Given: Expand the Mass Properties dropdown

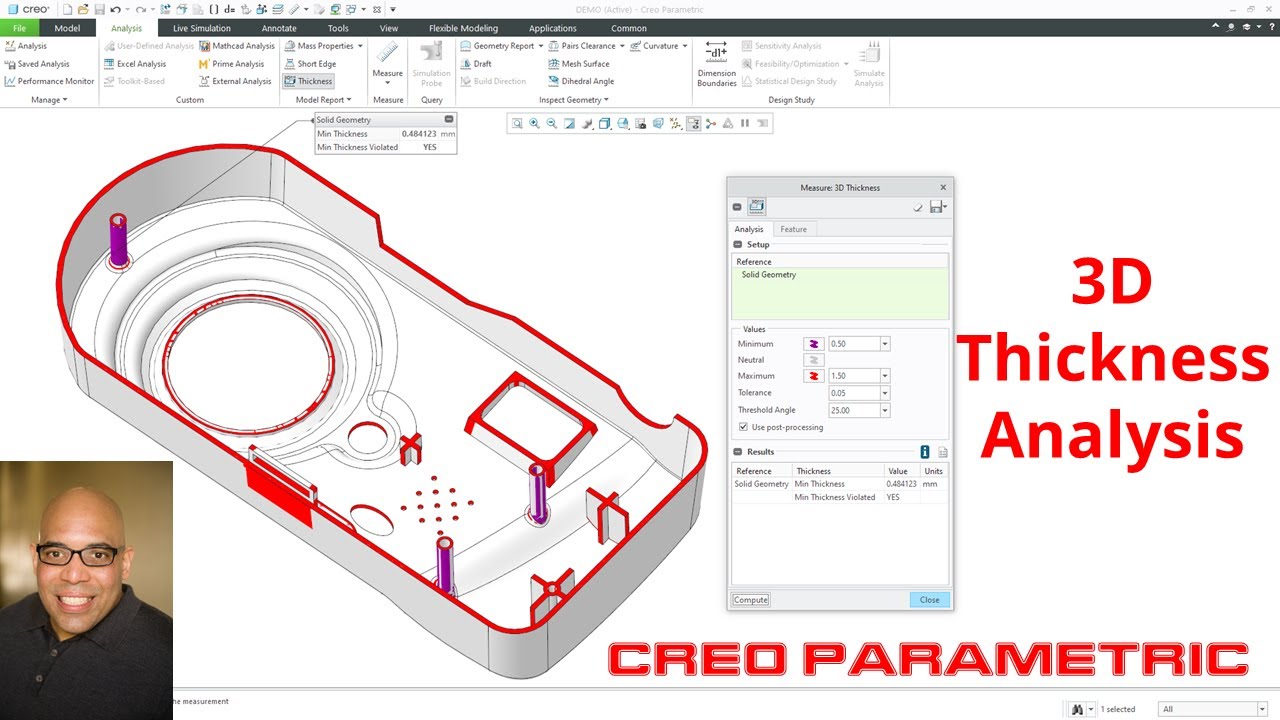Looking at the screenshot, I should point(360,45).
